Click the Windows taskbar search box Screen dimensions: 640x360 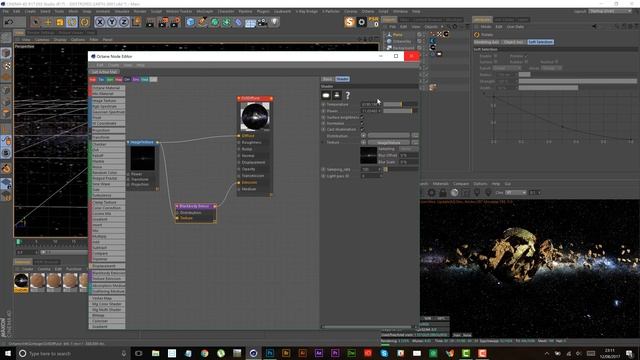pos(71,353)
